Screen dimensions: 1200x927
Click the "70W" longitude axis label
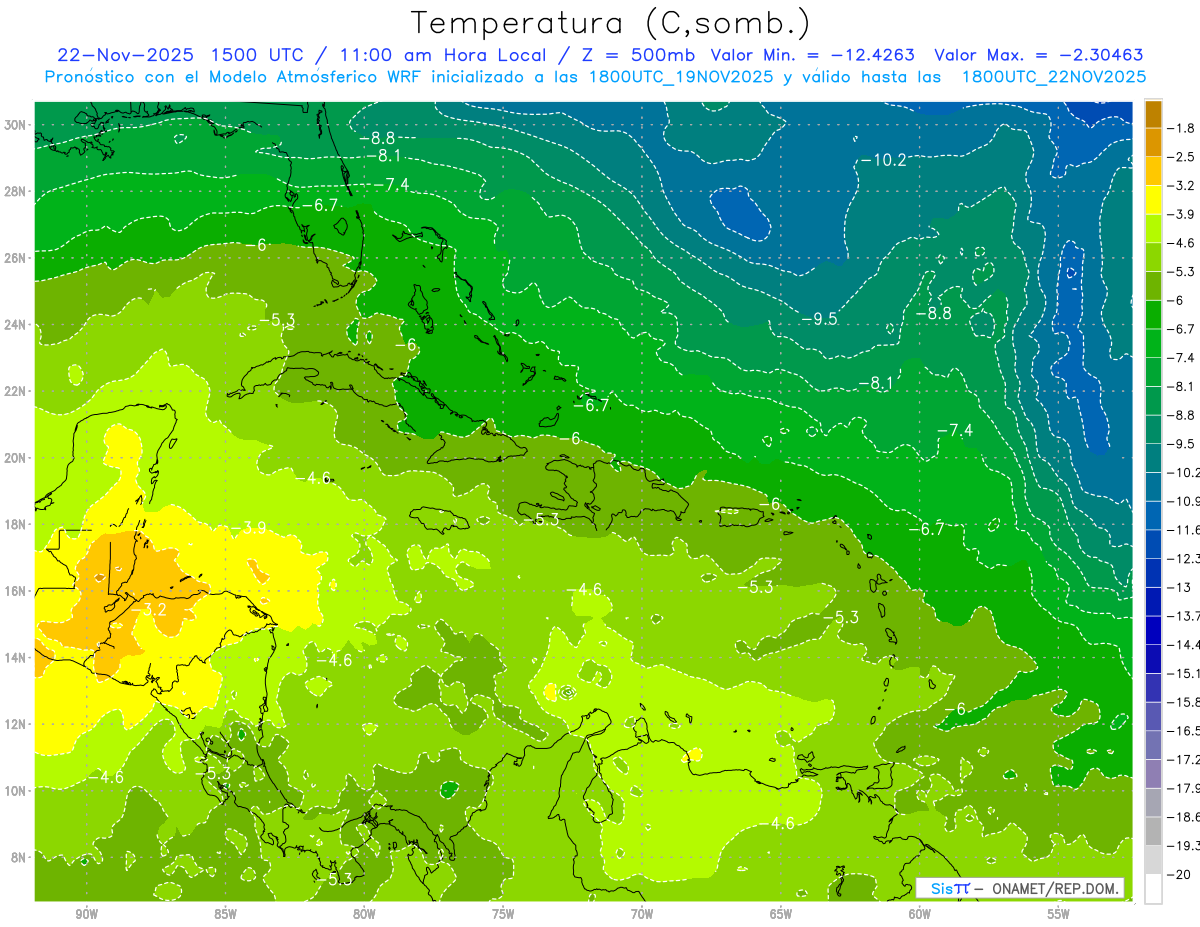point(642,914)
